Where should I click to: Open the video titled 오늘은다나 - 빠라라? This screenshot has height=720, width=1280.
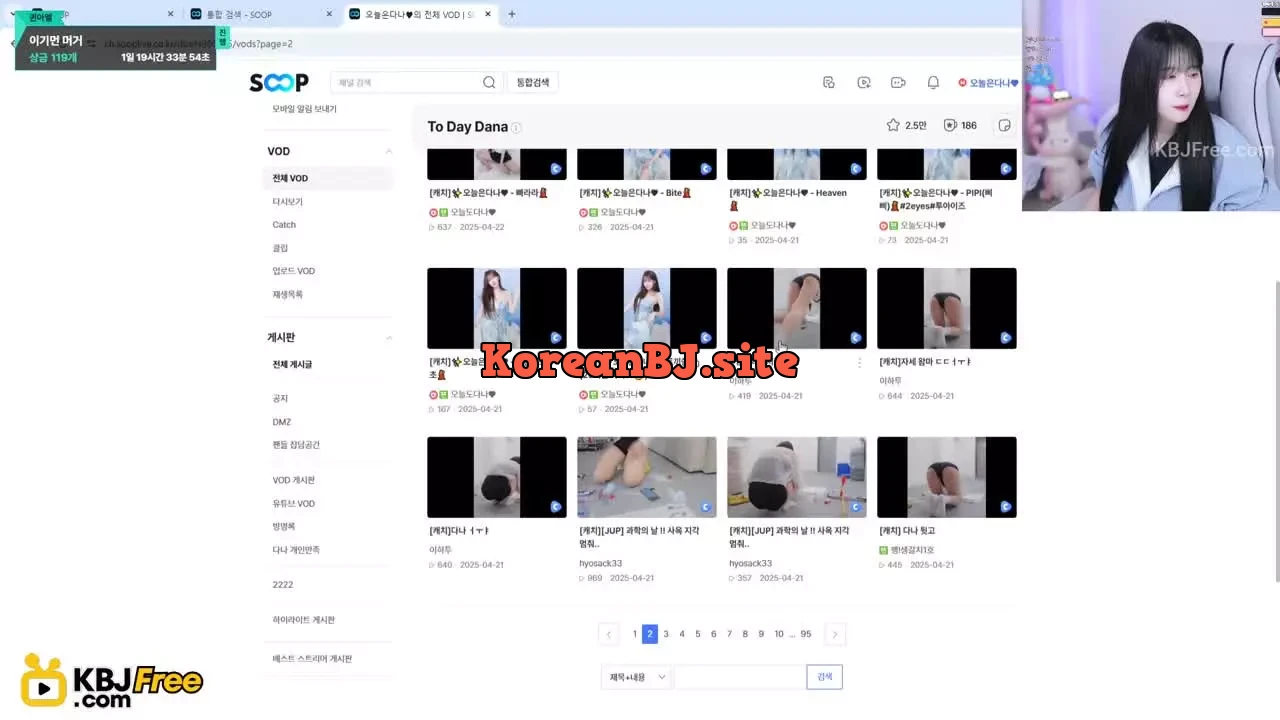point(489,193)
